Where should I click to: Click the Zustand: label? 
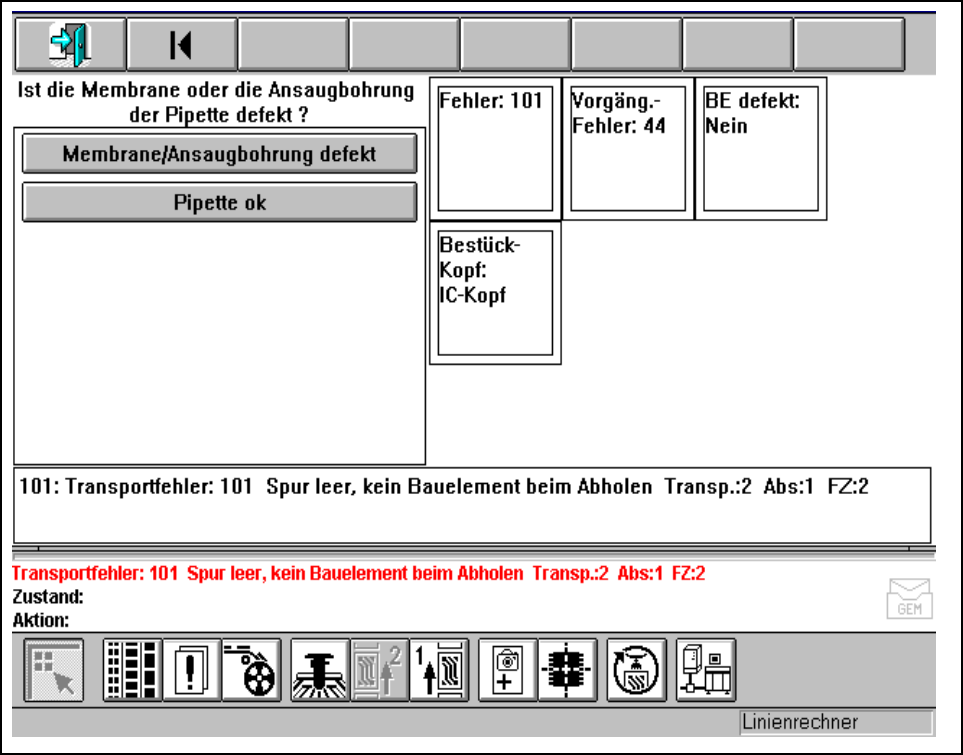click(48, 597)
